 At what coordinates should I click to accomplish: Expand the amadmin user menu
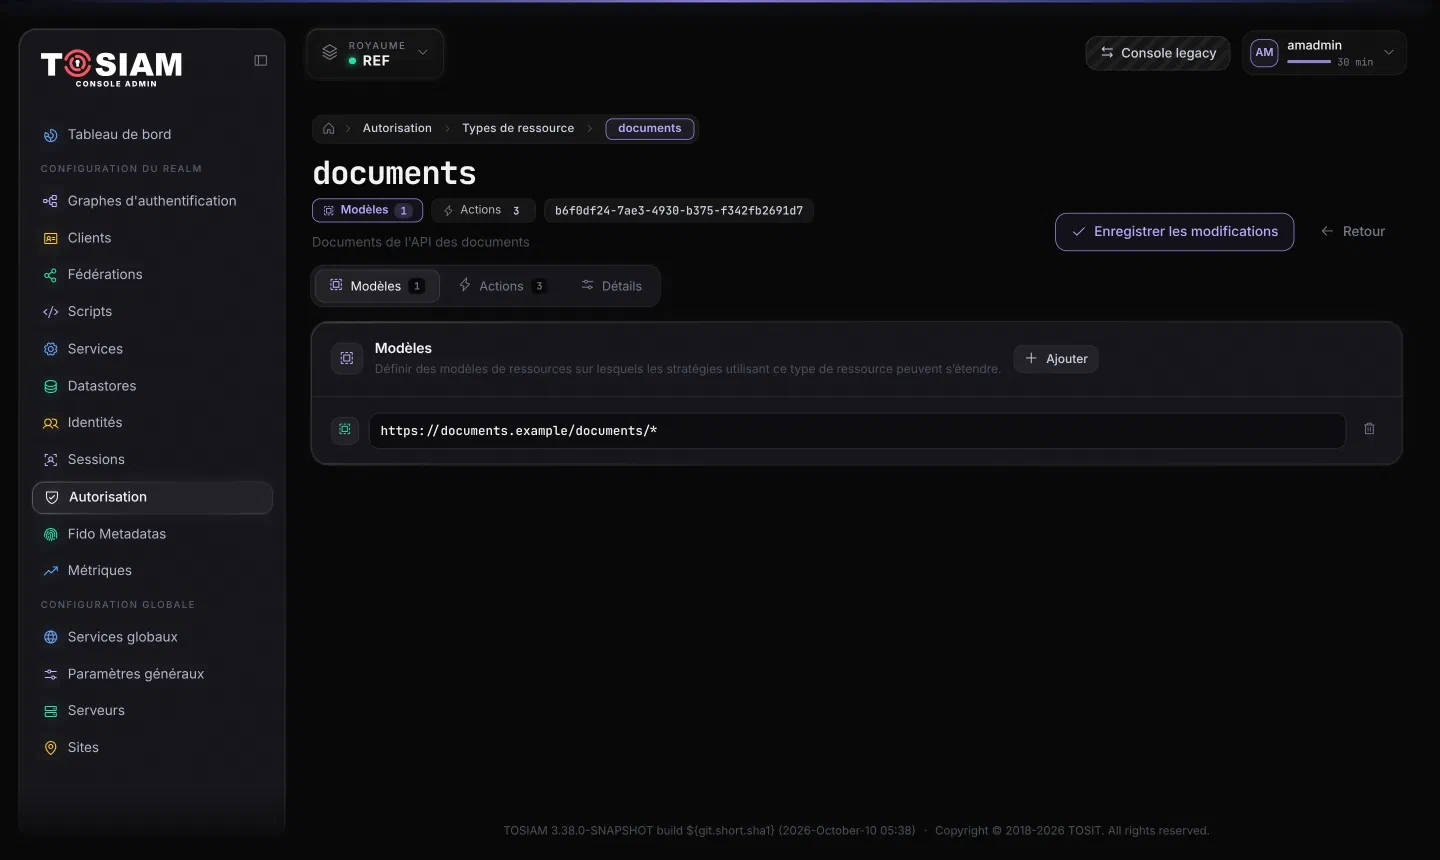click(1324, 53)
